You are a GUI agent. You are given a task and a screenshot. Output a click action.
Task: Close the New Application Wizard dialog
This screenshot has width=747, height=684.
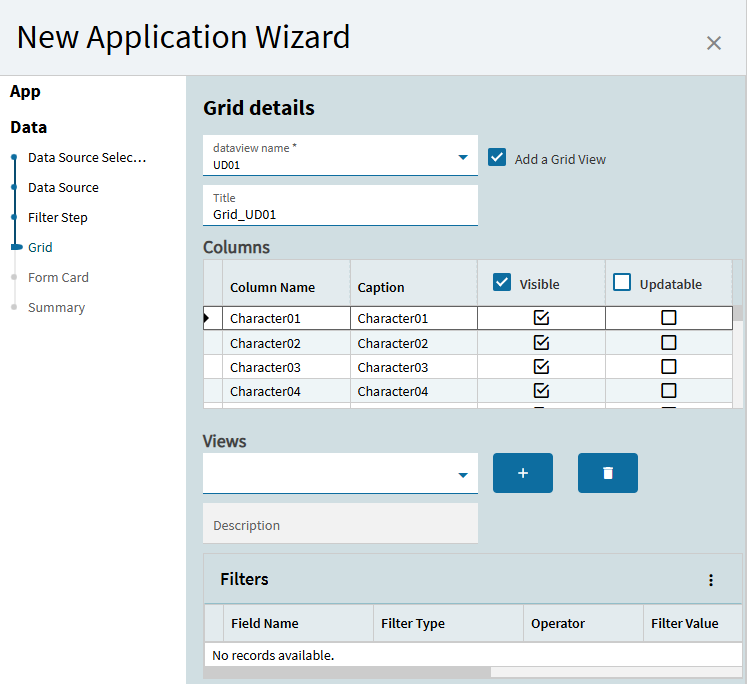tap(713, 43)
